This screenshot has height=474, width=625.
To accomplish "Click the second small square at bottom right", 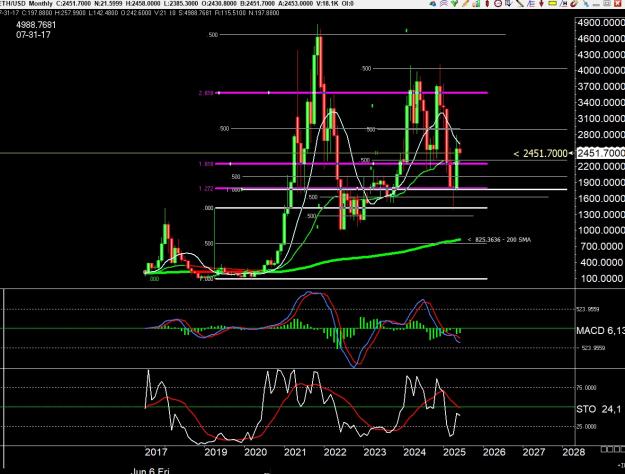I will (610, 450).
